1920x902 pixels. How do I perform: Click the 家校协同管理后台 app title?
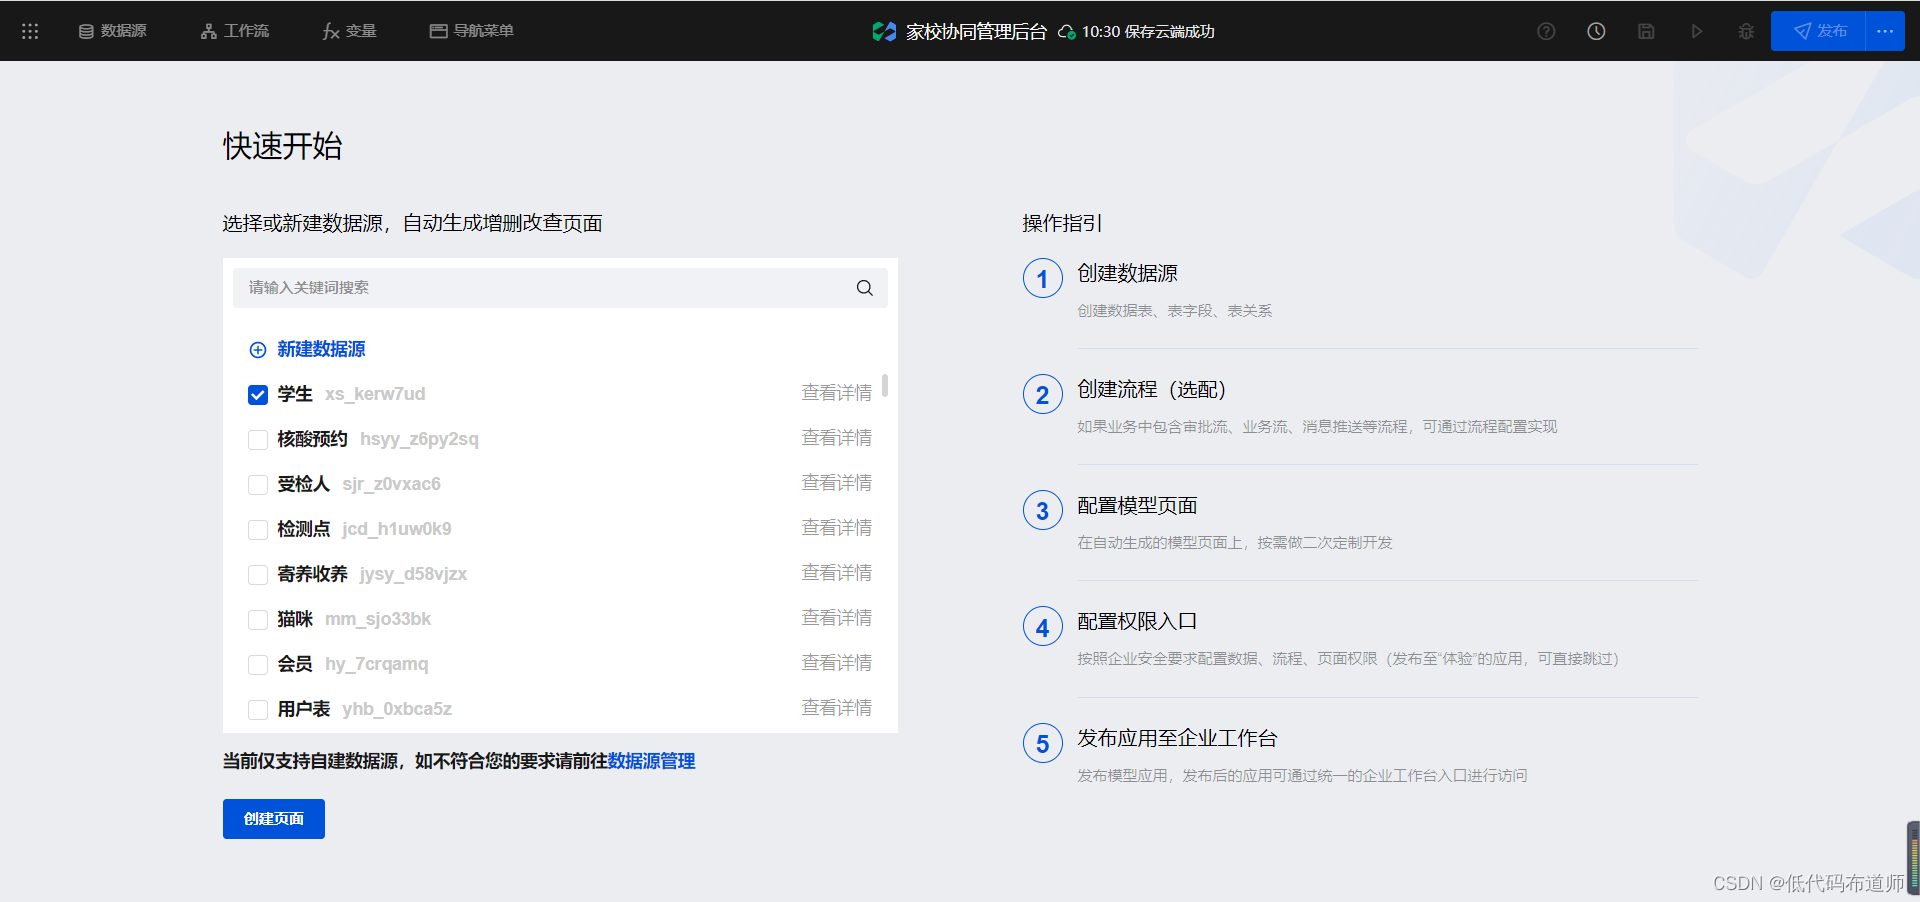[x=976, y=32]
